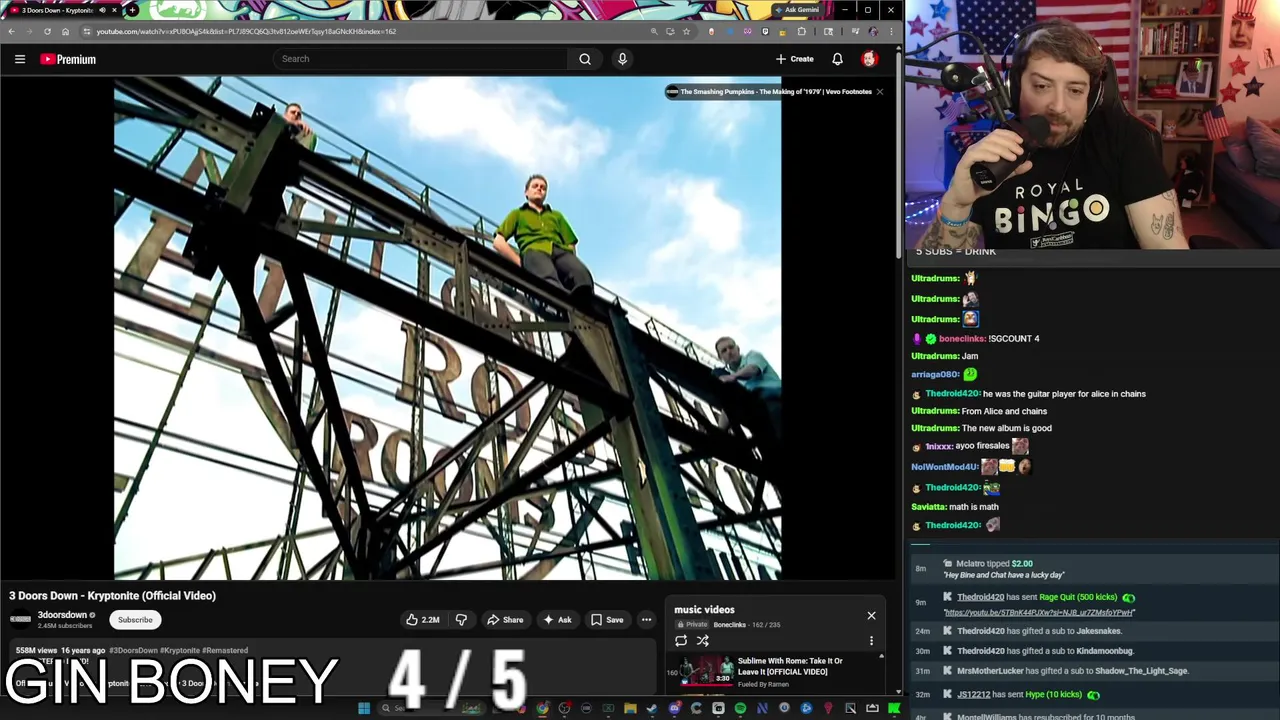Viewport: 1280px width, 720px height.
Task: Click the #Remastered hashtag
Action: click(x=225, y=651)
